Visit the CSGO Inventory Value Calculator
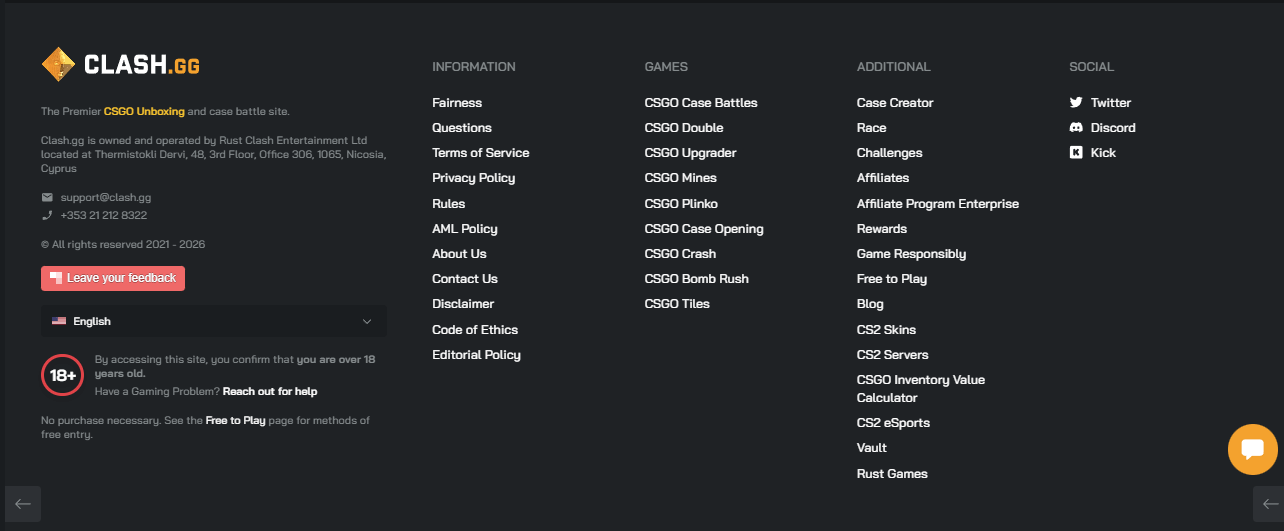 point(920,389)
